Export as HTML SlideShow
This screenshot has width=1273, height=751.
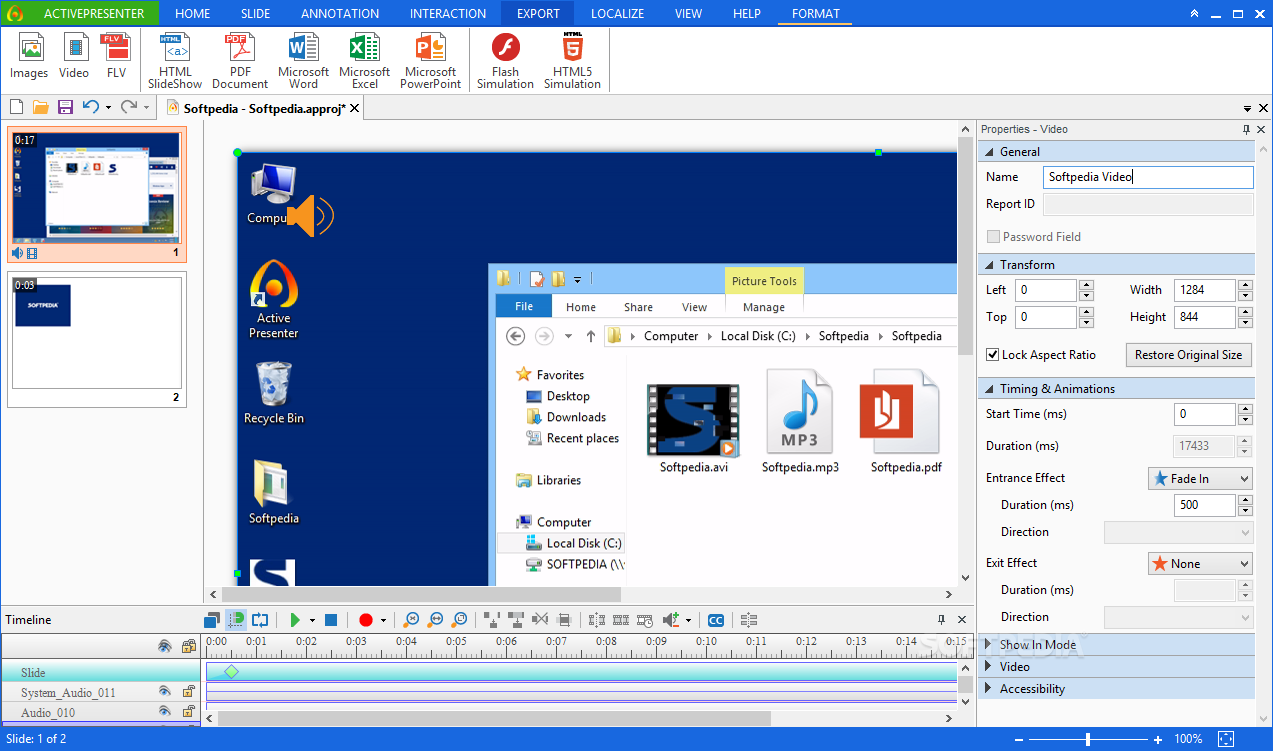click(x=175, y=61)
